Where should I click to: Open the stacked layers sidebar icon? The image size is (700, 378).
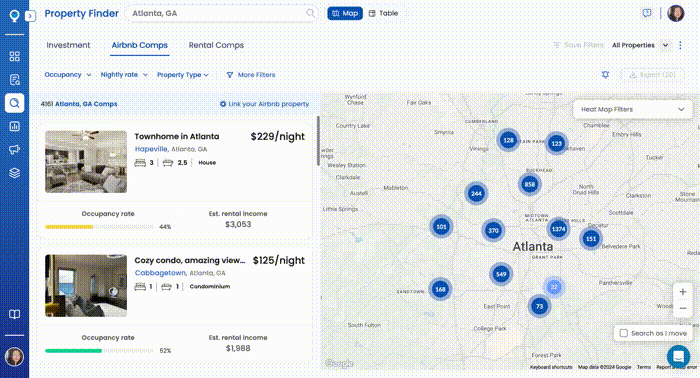(x=14, y=173)
